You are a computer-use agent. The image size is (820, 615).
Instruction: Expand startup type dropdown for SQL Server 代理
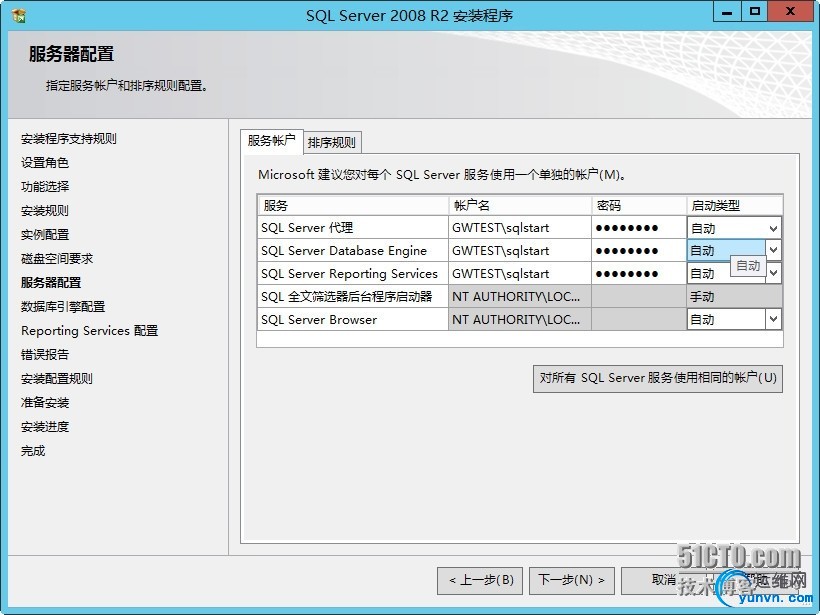773,228
